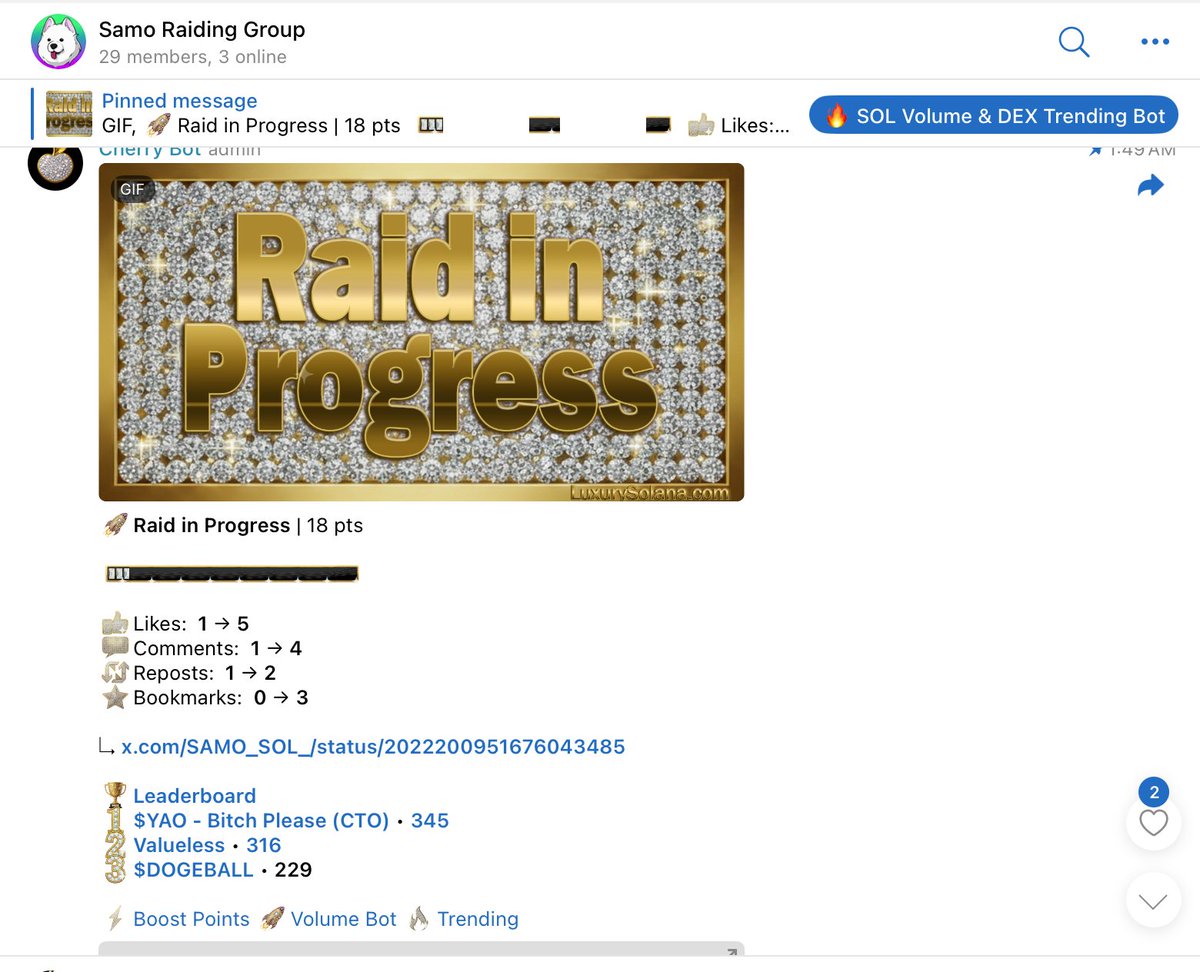Click the raid progress bar
1200x972 pixels.
pos(232,574)
